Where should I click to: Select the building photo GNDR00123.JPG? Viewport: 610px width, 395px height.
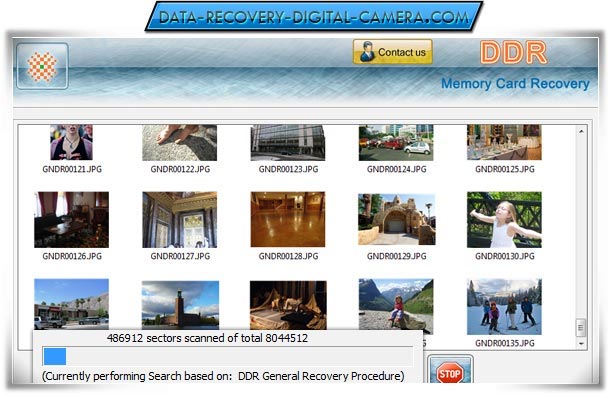click(x=288, y=143)
